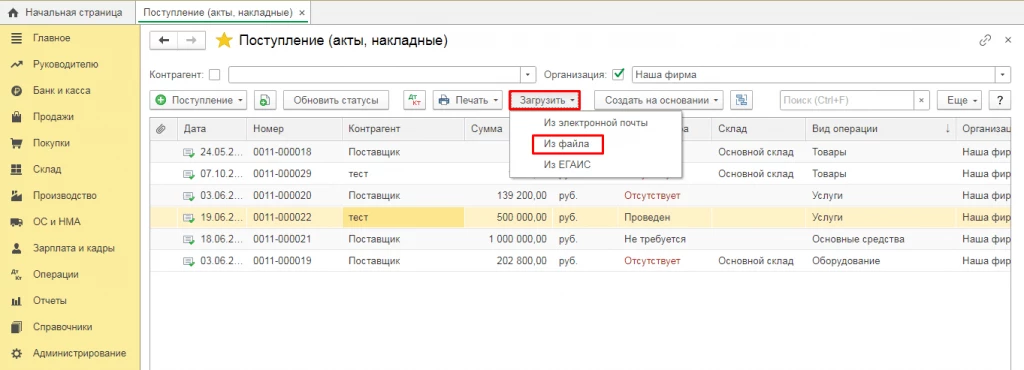Open help with the question mark button
This screenshot has height=370, width=1024.
click(999, 100)
